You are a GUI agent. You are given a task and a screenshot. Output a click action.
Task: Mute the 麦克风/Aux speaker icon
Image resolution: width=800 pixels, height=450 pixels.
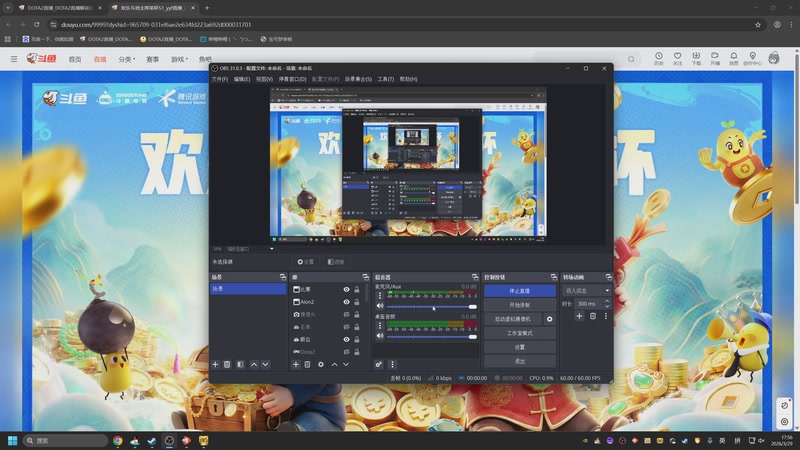[x=379, y=307]
